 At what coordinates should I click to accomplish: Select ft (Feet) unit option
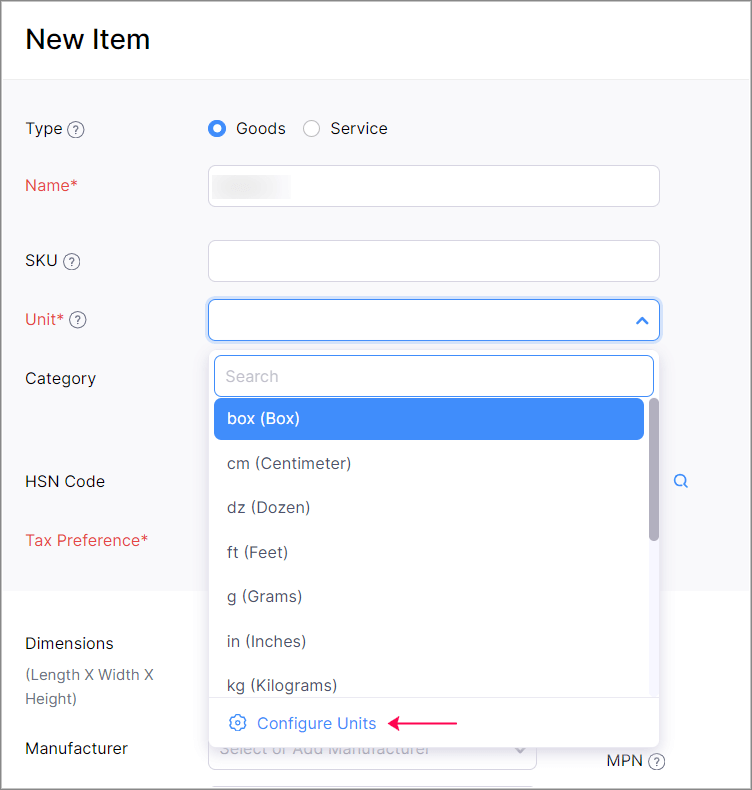pyautogui.click(x=429, y=552)
